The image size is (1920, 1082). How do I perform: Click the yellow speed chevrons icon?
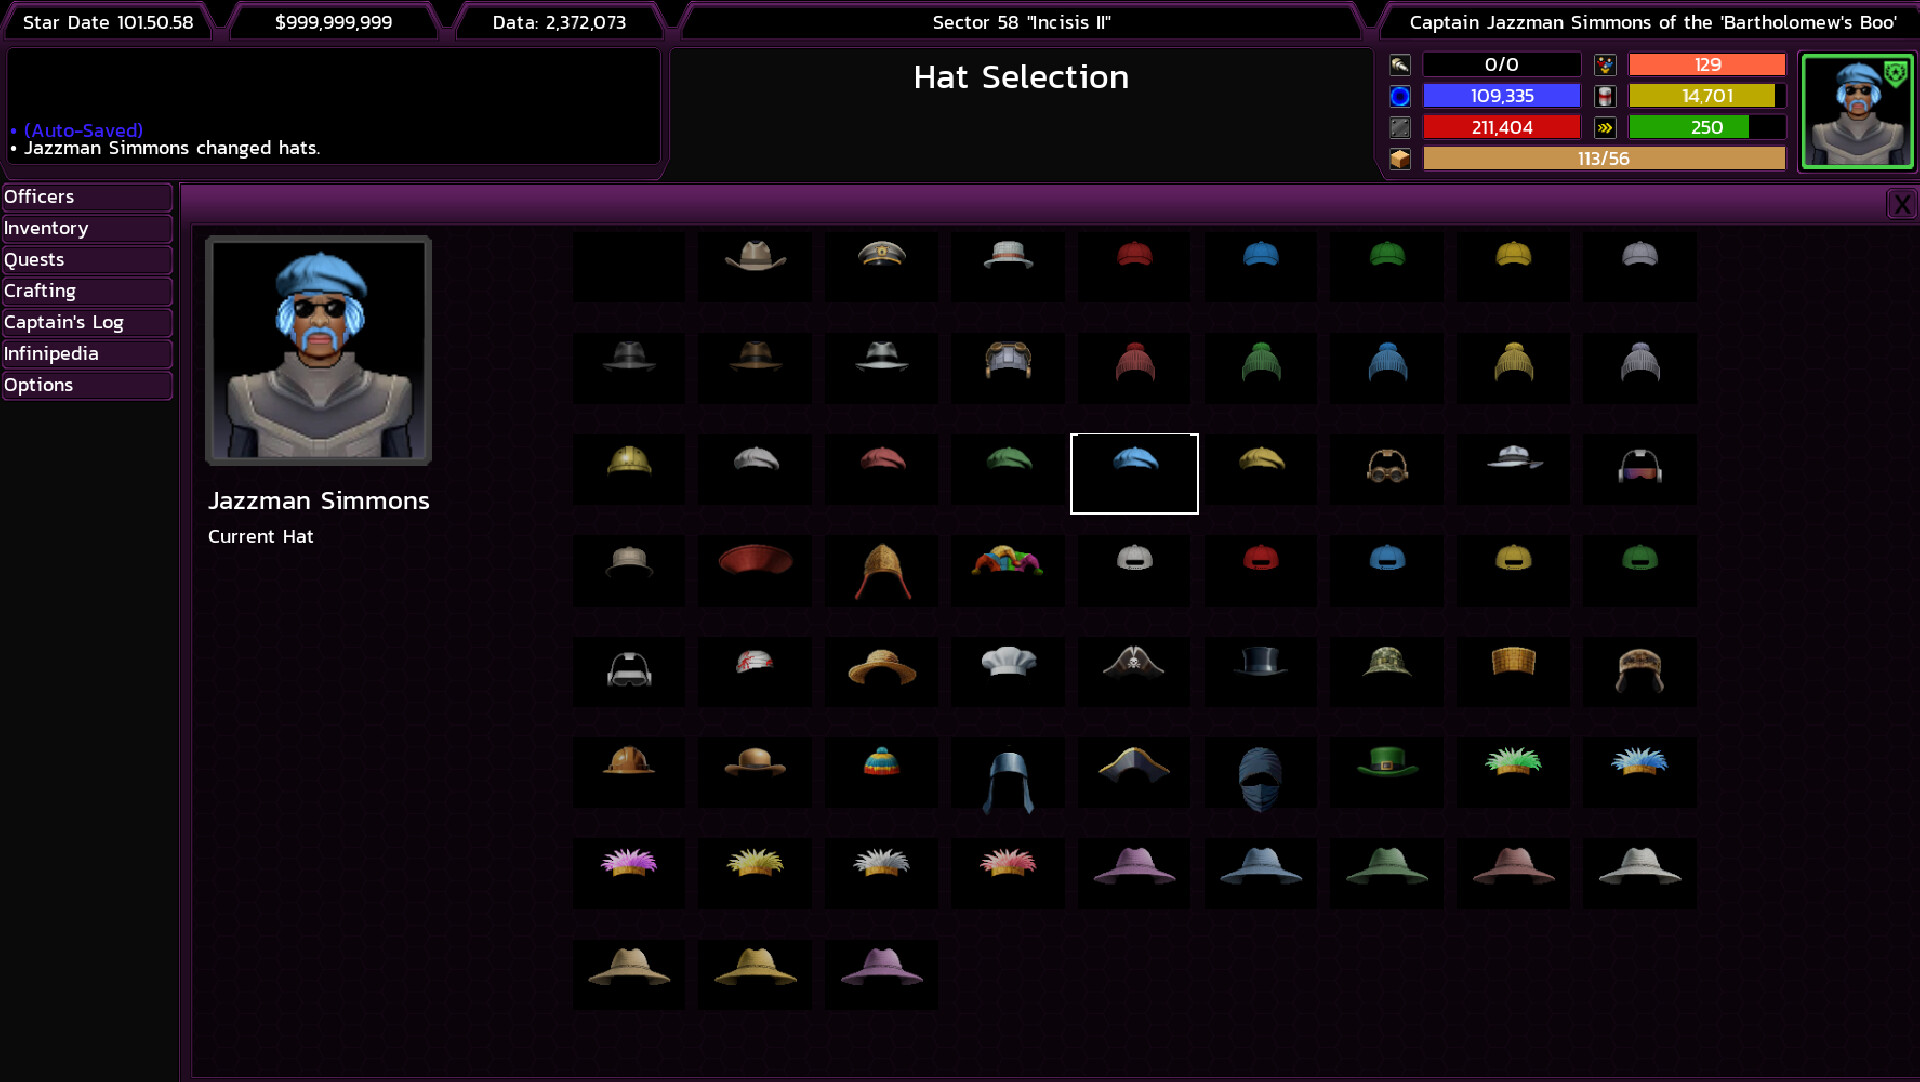[x=1606, y=127]
